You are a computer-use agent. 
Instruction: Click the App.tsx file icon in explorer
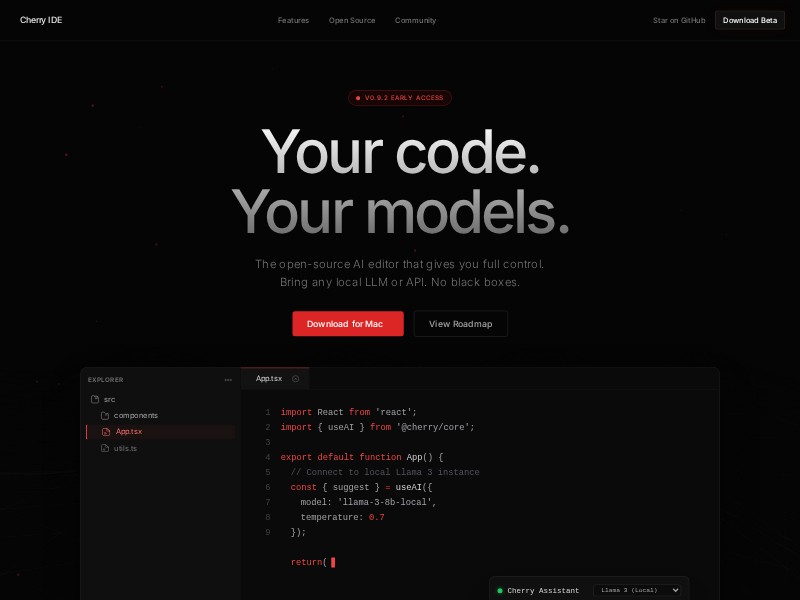click(106, 432)
